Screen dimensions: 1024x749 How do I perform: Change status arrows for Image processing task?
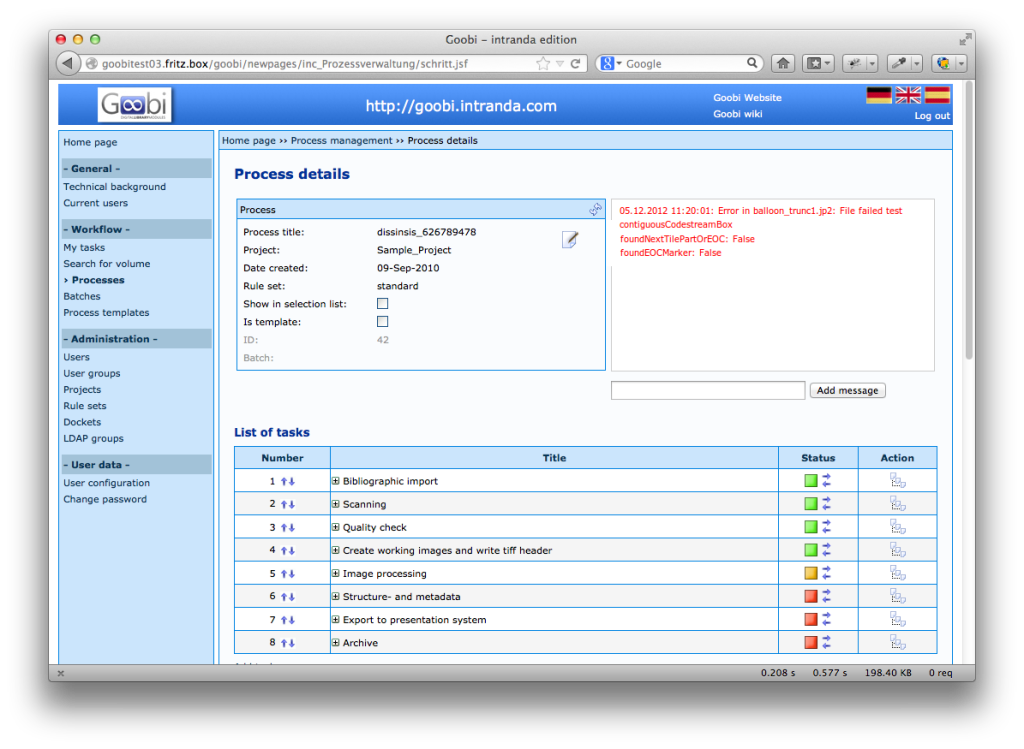point(827,573)
